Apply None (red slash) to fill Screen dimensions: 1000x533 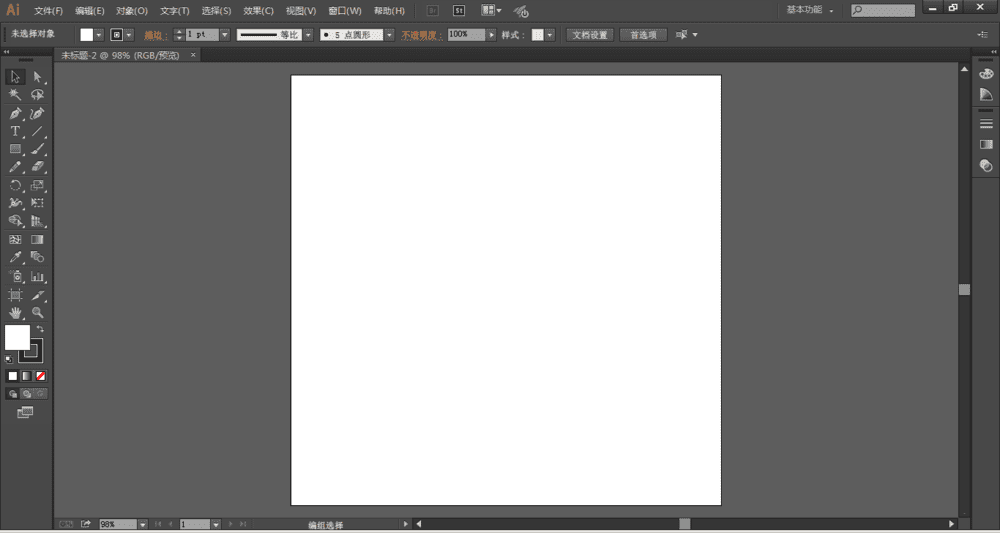[x=41, y=376]
